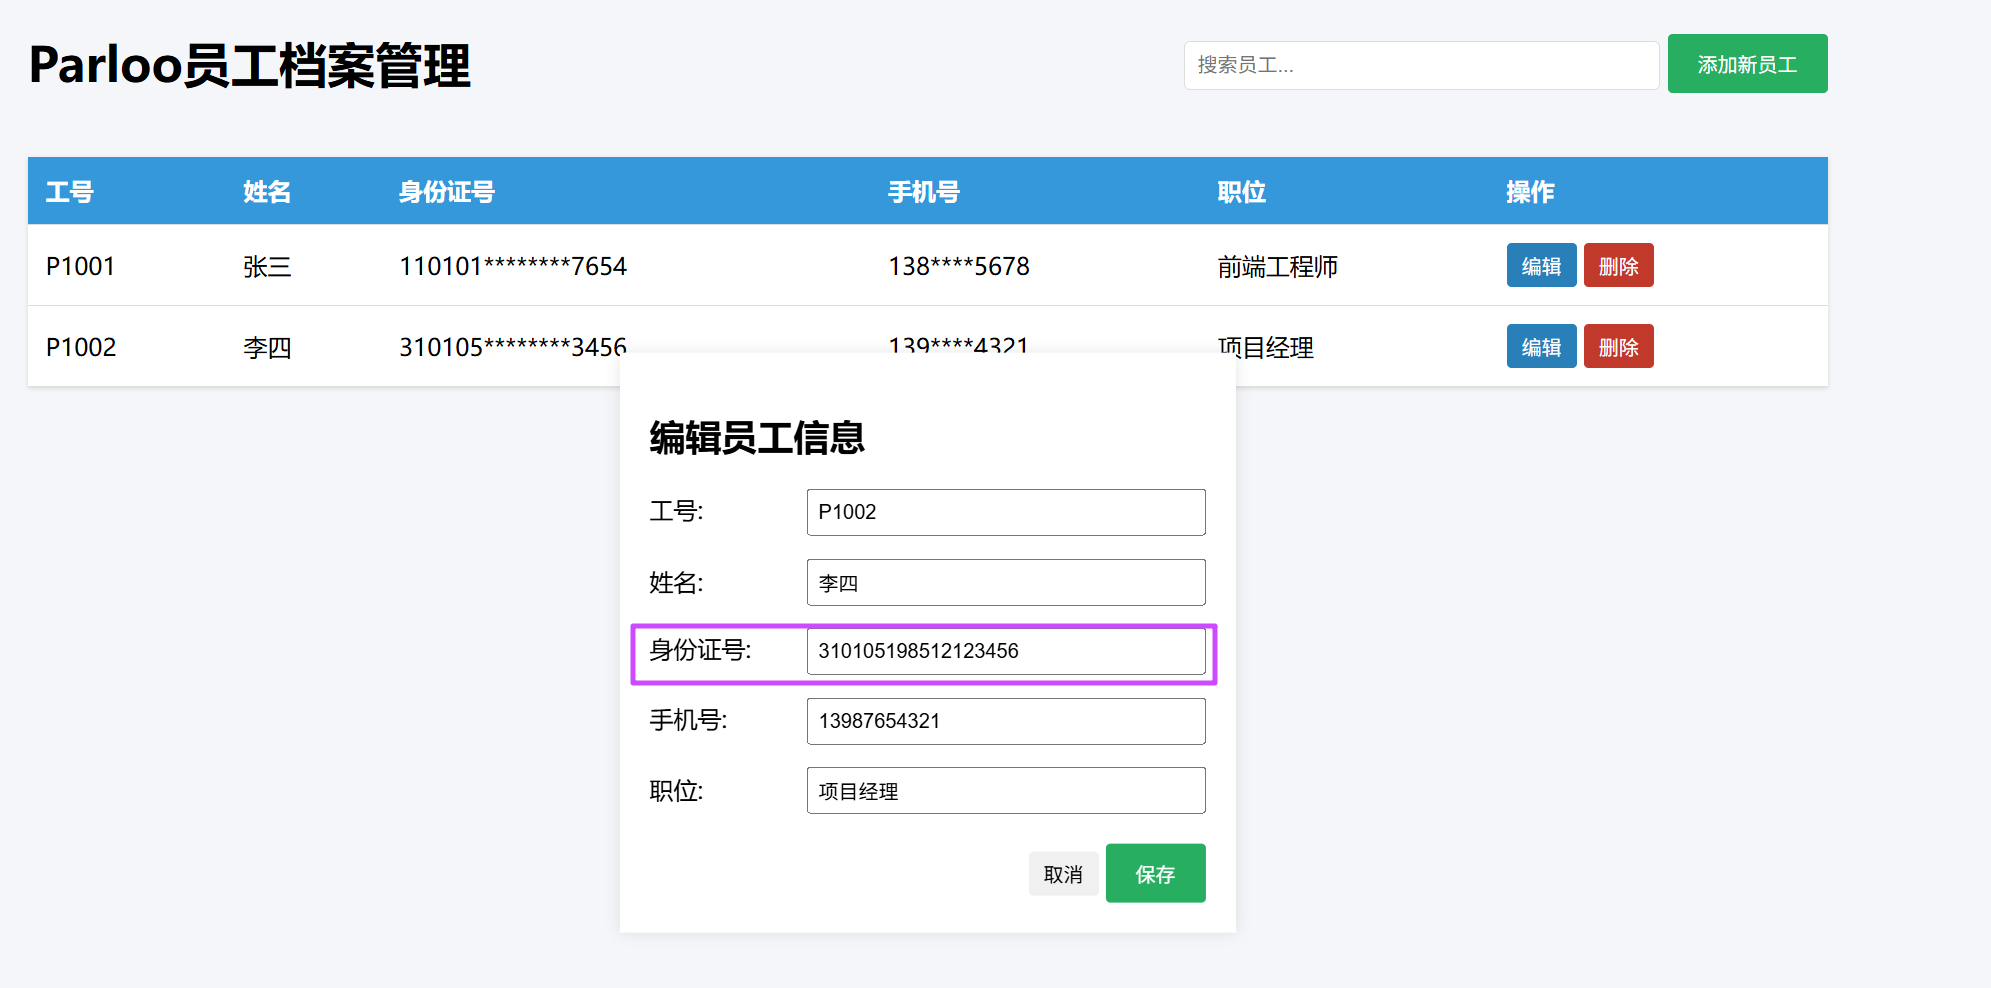Edit employee 张三 with the 编辑 button
This screenshot has height=988, width=1991.
tap(1540, 266)
